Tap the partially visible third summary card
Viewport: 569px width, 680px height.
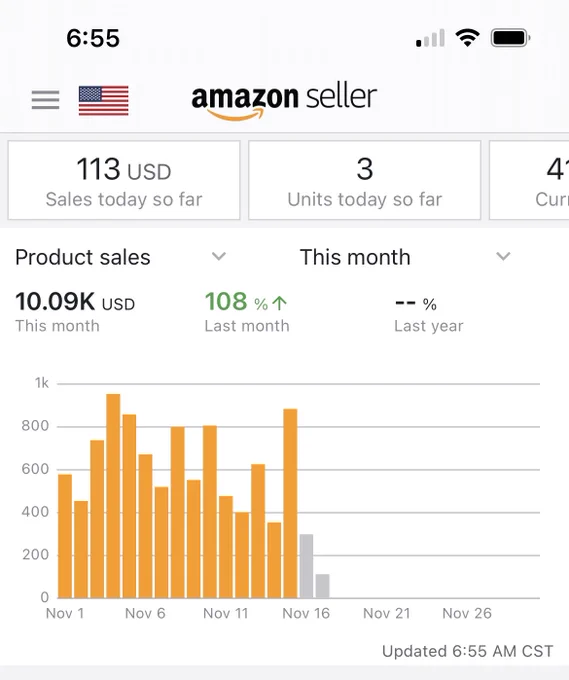point(529,180)
